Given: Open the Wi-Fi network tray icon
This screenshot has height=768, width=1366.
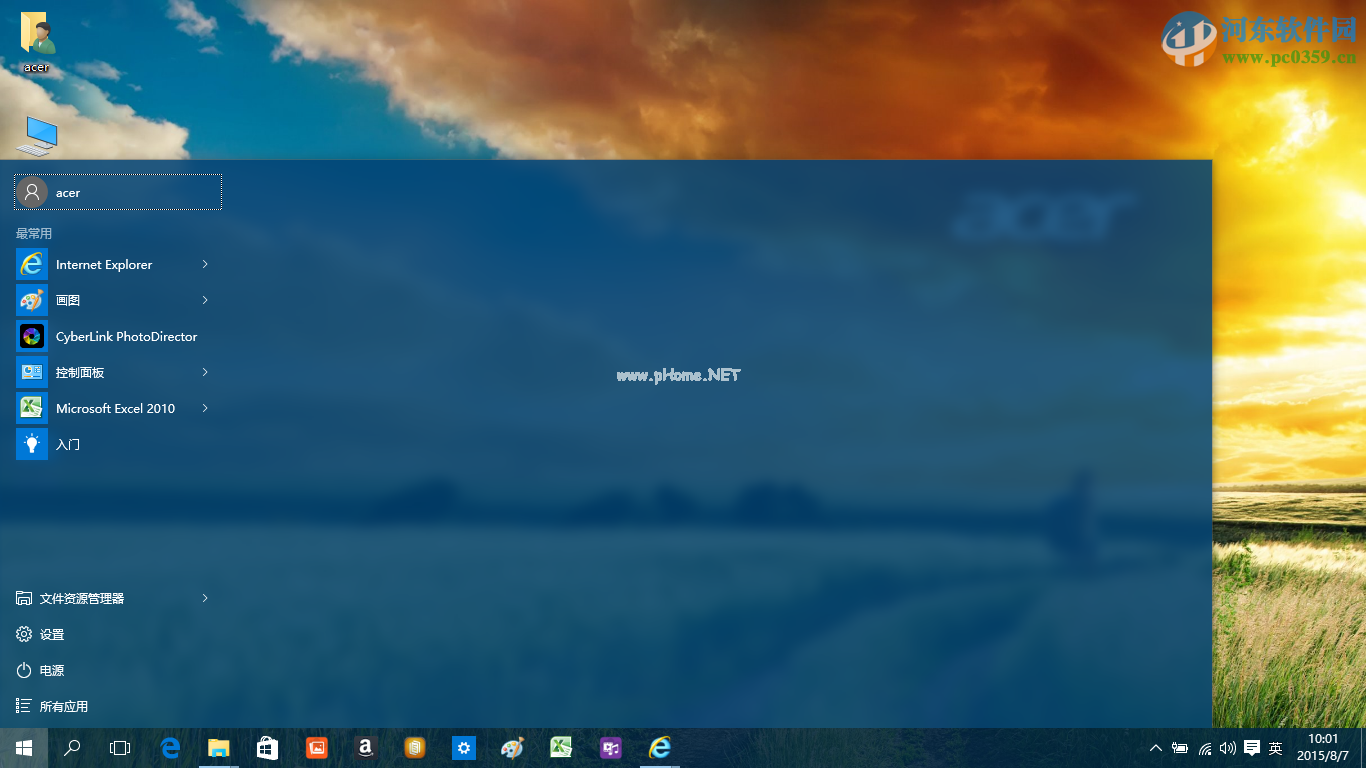Looking at the screenshot, I should [x=1205, y=748].
